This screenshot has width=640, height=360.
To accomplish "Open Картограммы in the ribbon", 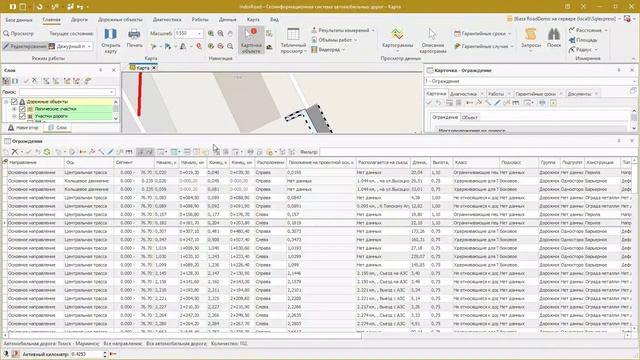I will tap(398, 40).
